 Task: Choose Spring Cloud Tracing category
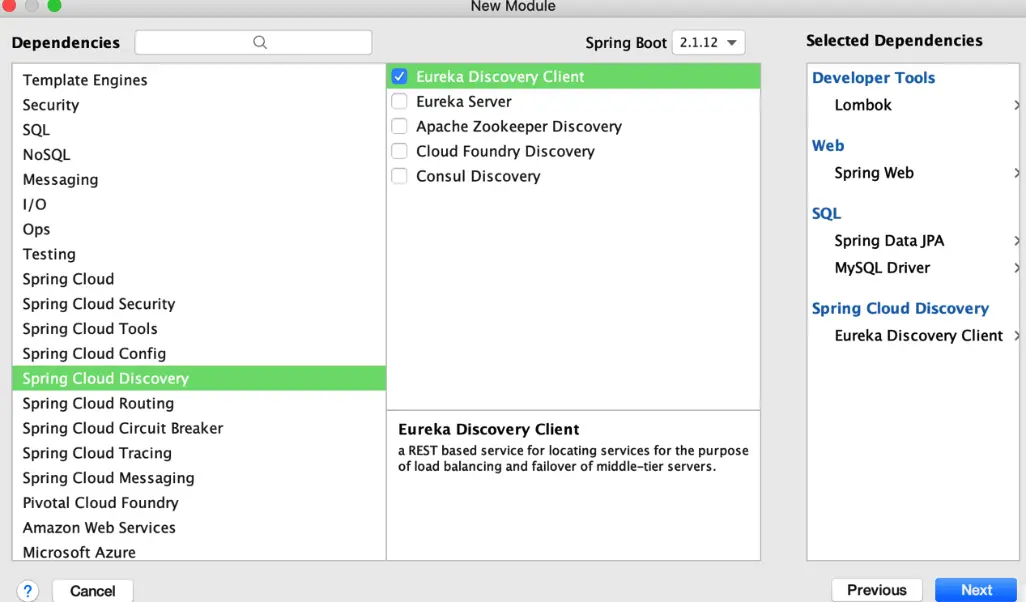[199, 453]
